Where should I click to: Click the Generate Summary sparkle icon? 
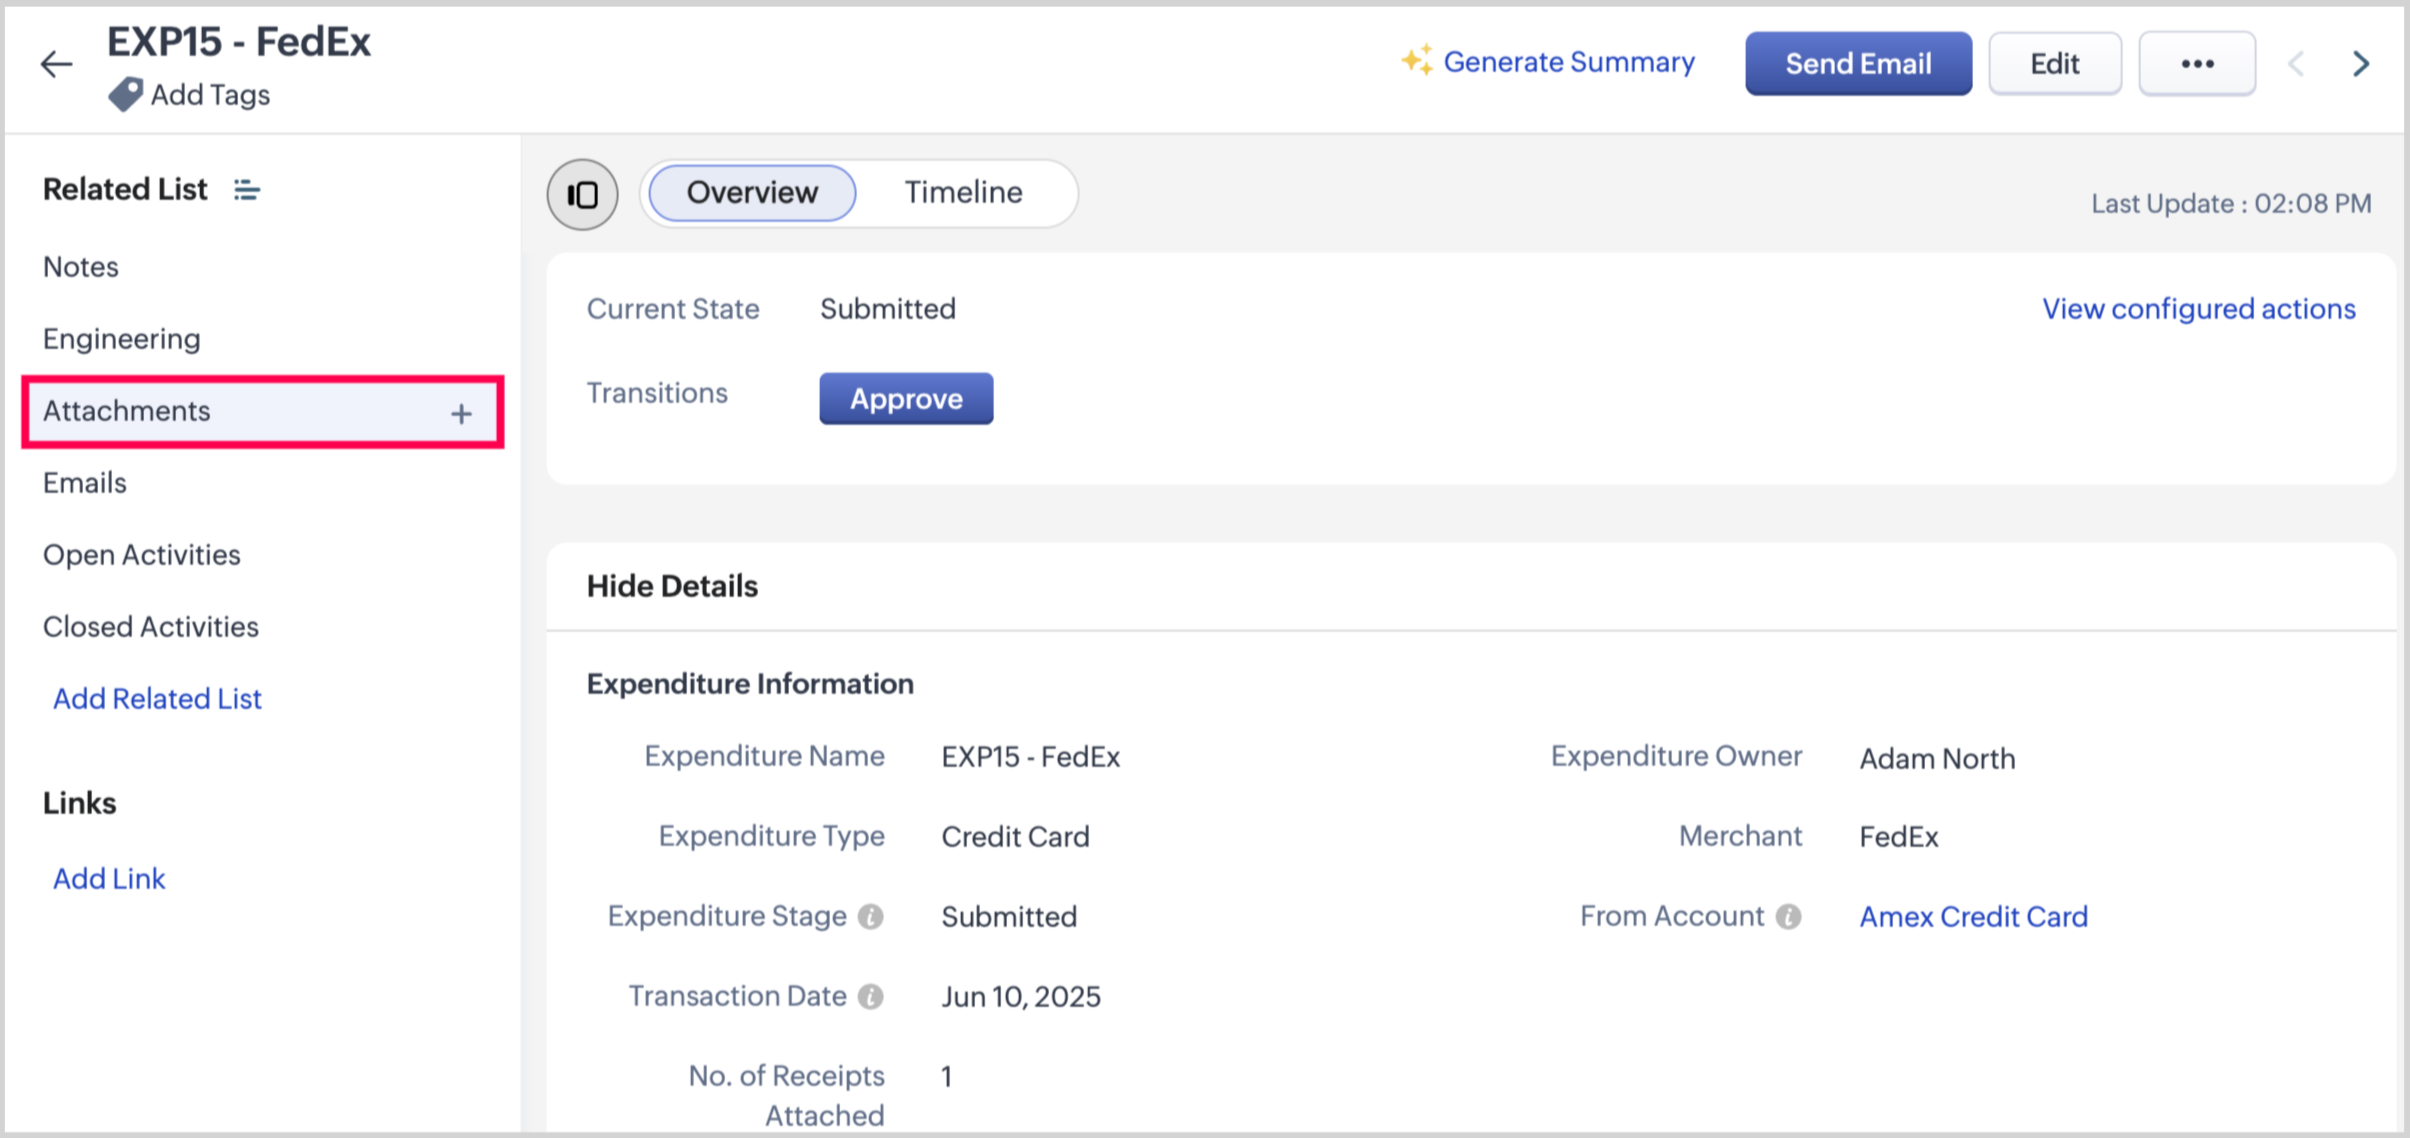point(1416,61)
